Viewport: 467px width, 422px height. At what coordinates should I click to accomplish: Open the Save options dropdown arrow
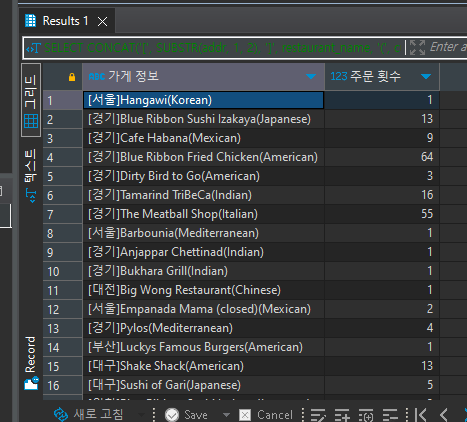tap(226, 415)
